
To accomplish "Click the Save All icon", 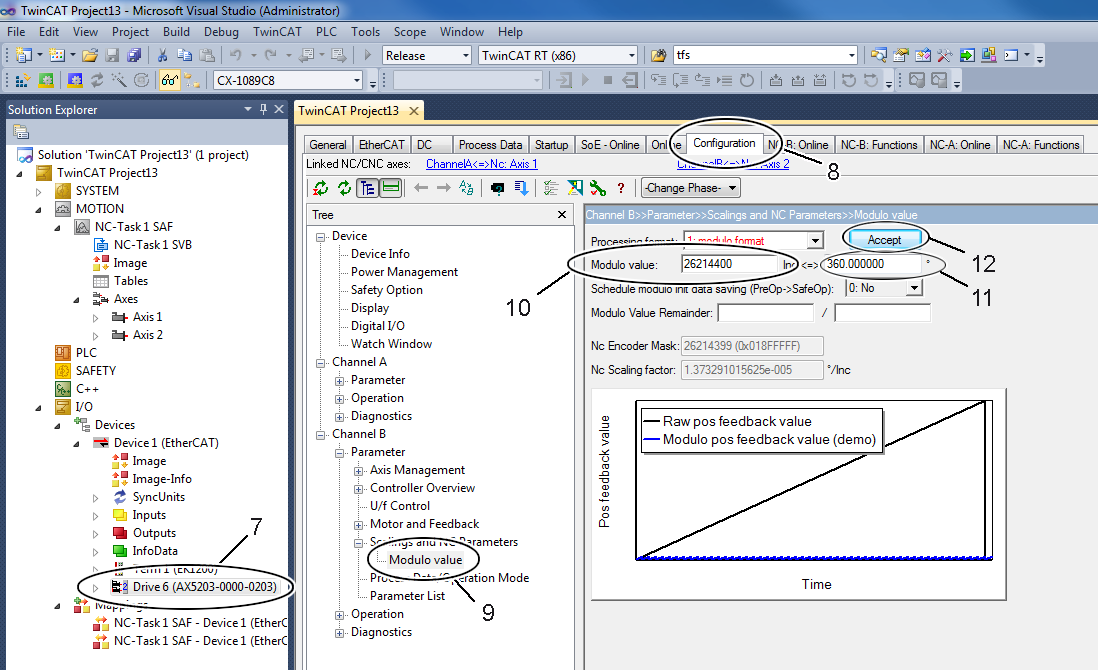I will 134,55.
